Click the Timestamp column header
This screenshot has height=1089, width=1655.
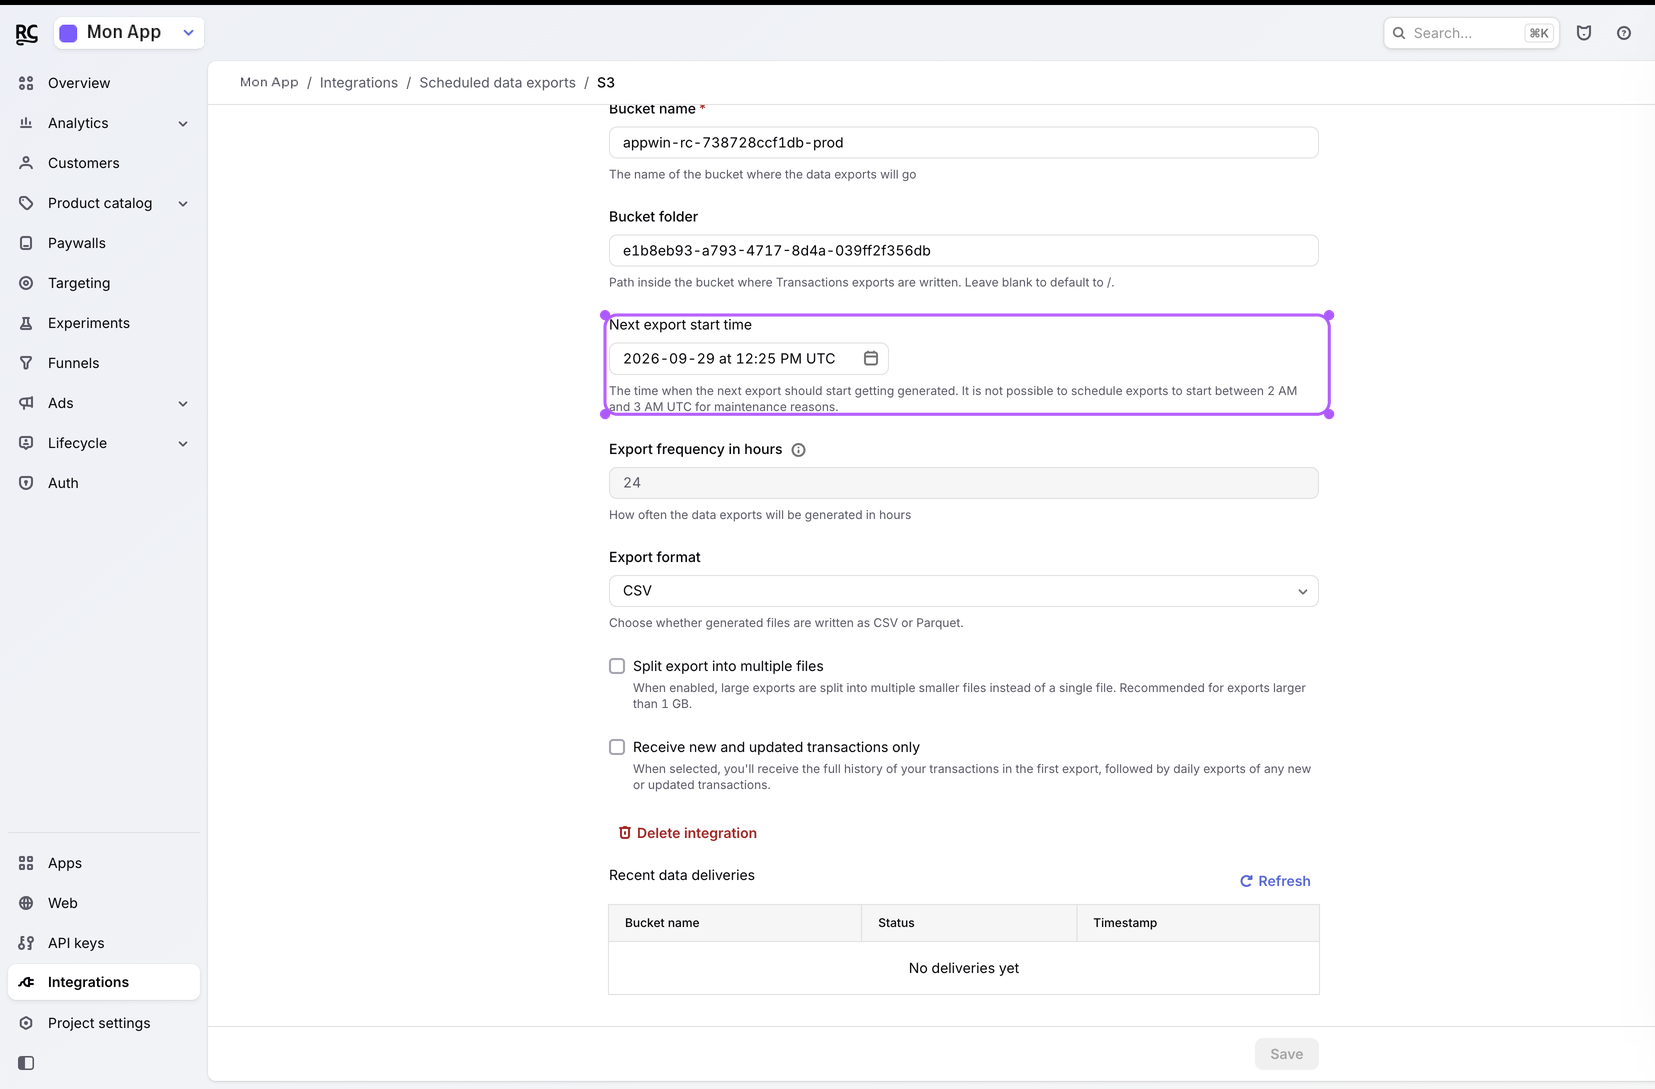(x=1198, y=923)
